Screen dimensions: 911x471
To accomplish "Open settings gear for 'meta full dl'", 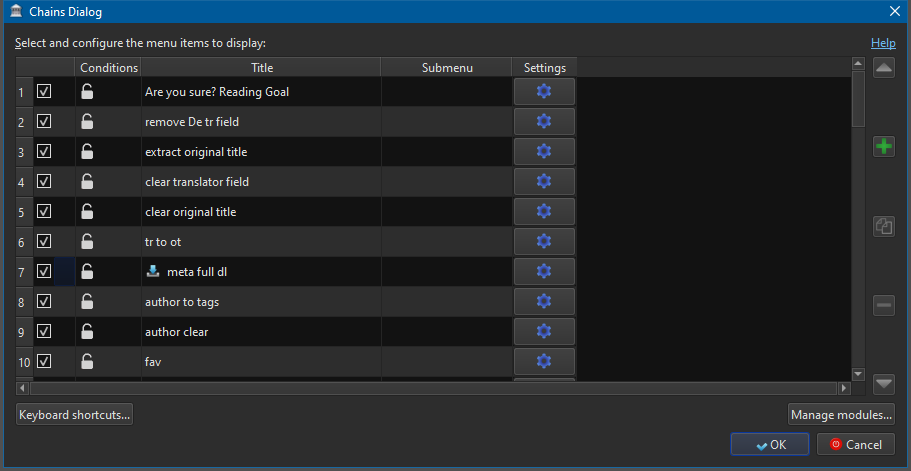I will (544, 271).
